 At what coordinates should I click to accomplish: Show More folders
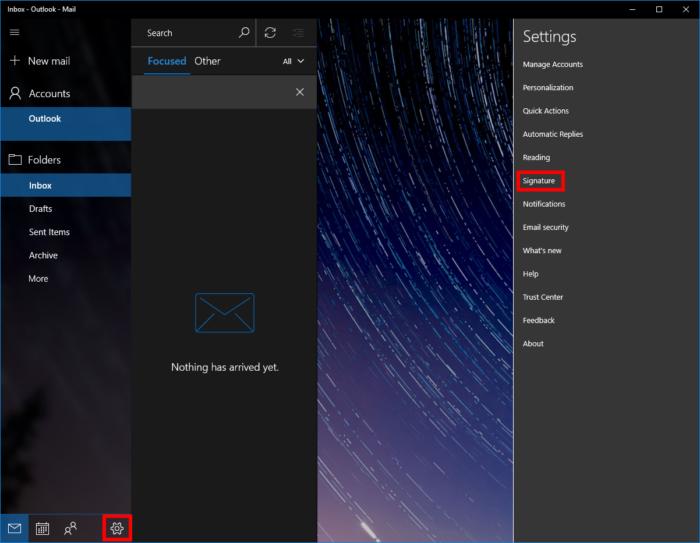(x=66, y=278)
